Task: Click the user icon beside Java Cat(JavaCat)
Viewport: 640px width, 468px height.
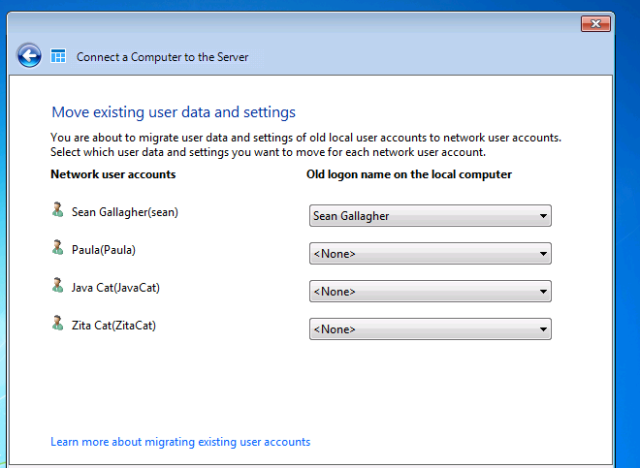Action: (x=58, y=286)
